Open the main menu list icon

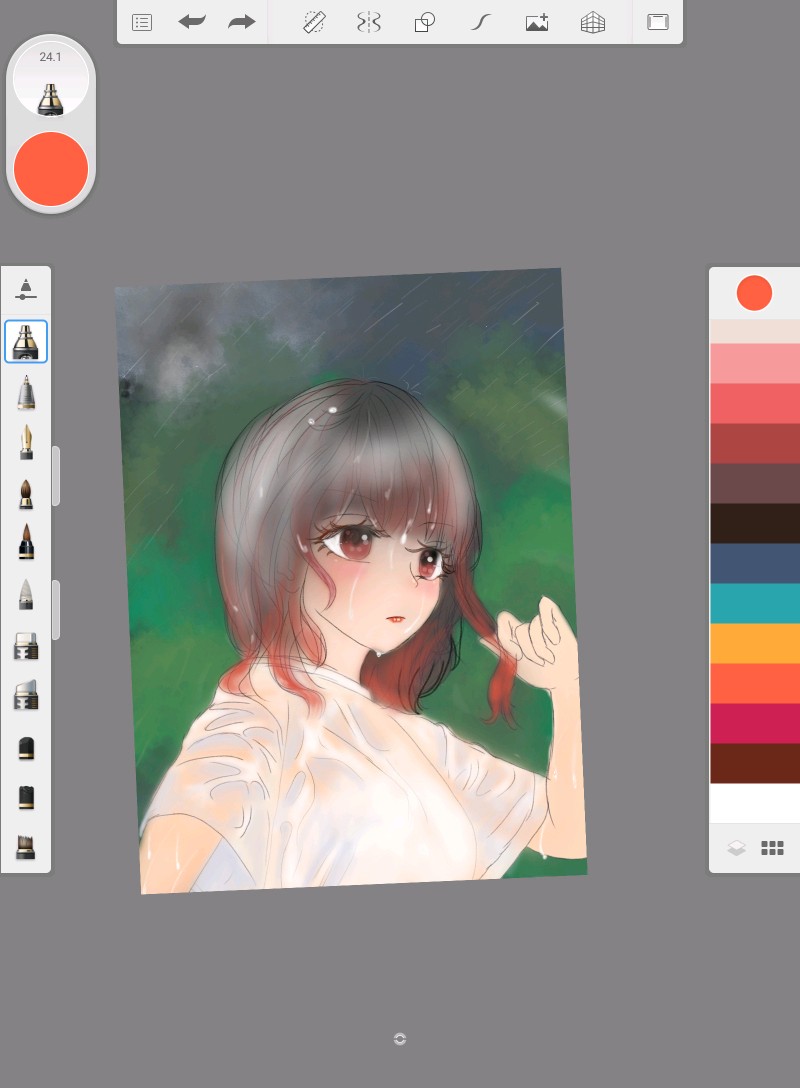point(142,22)
